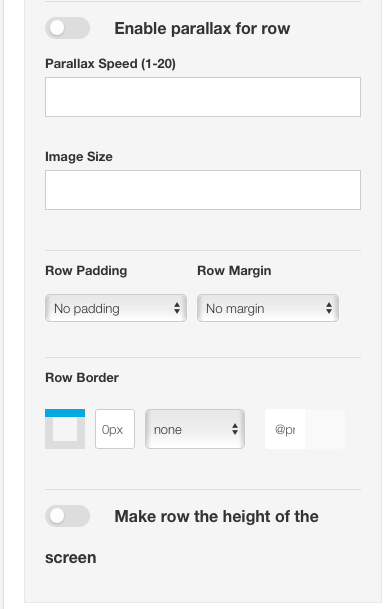Click the 'Image Size' label
This screenshot has width=386, height=609.
point(79,157)
